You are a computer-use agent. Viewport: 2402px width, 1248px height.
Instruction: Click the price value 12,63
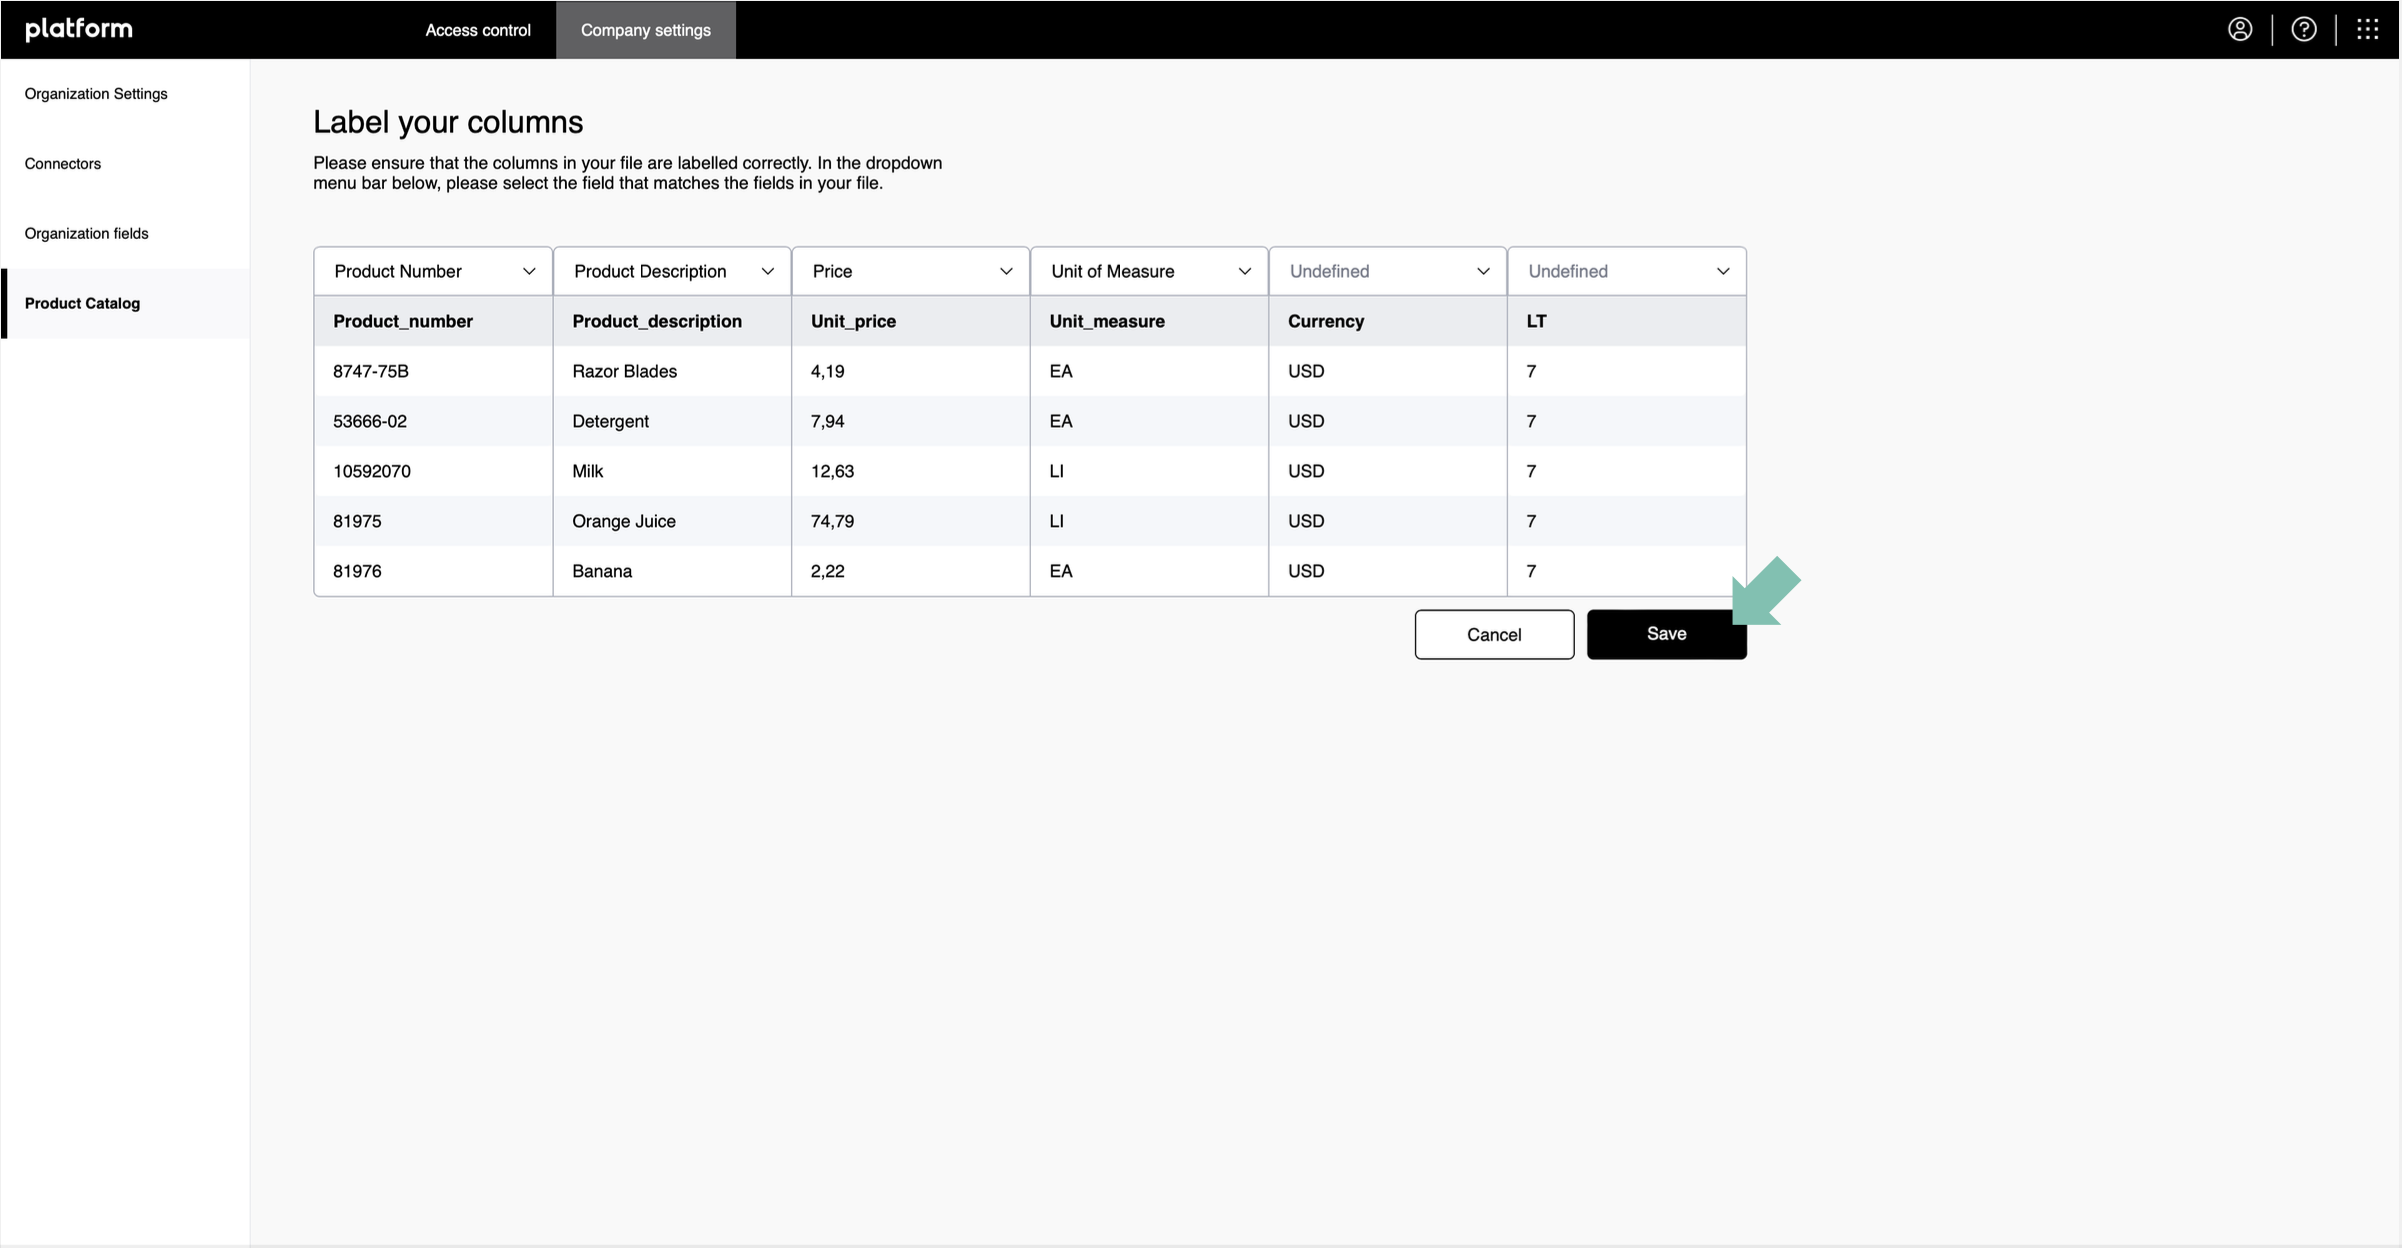tap(832, 471)
